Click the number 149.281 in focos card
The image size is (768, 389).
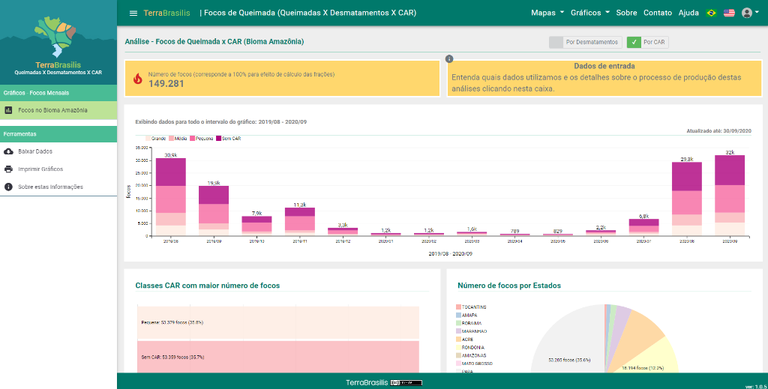[x=166, y=84]
